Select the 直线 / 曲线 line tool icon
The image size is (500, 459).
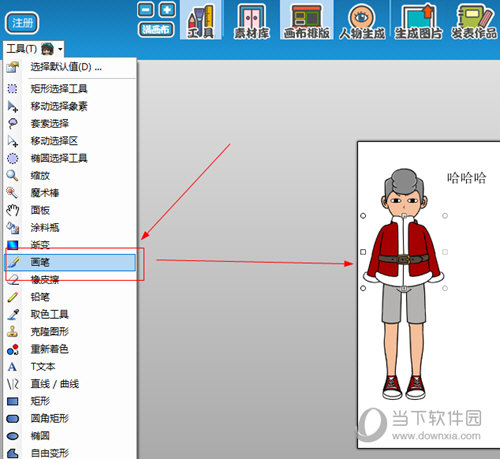coord(13,384)
